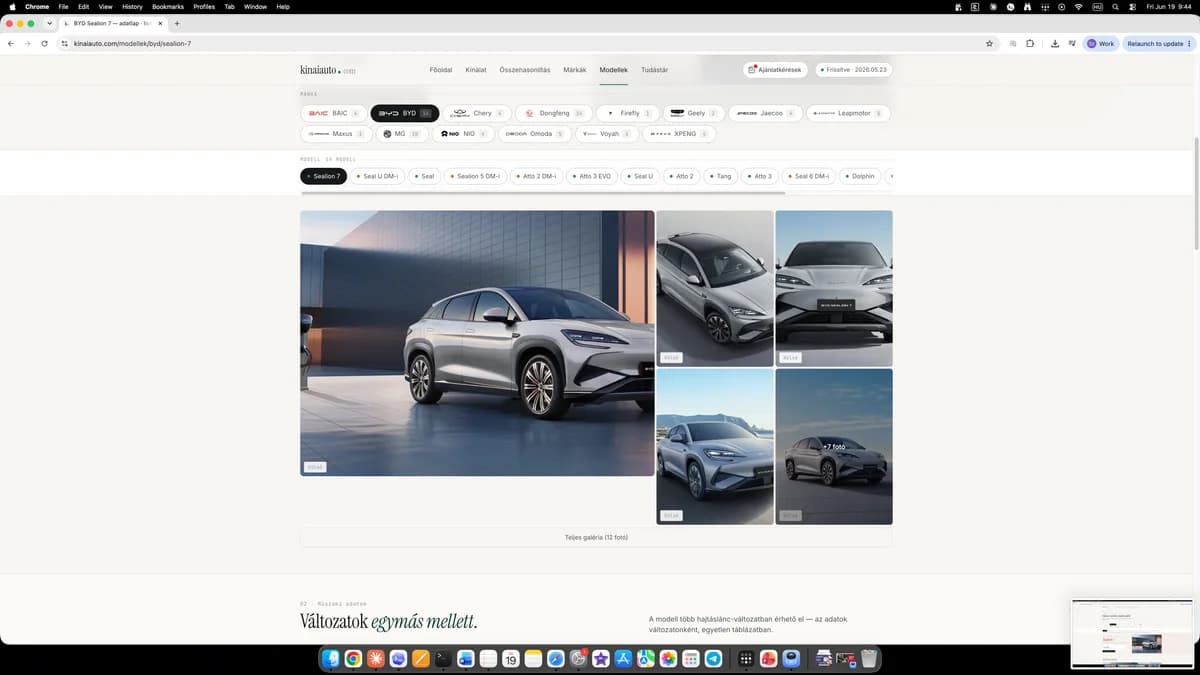Open the Chrome menu in menu bar
The image size is (1200, 675).
click(x=37, y=6)
